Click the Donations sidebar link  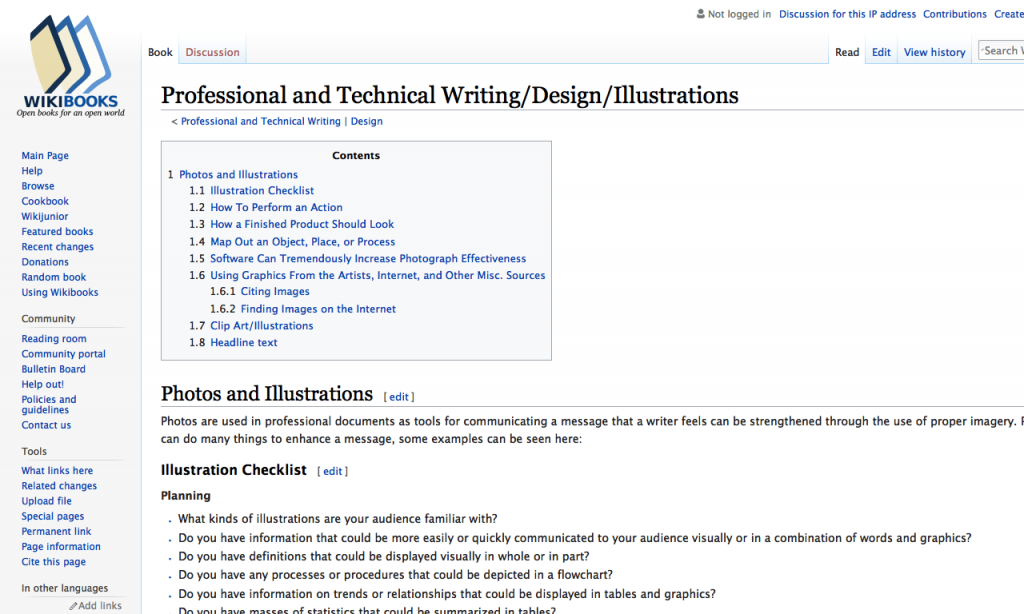pos(44,261)
